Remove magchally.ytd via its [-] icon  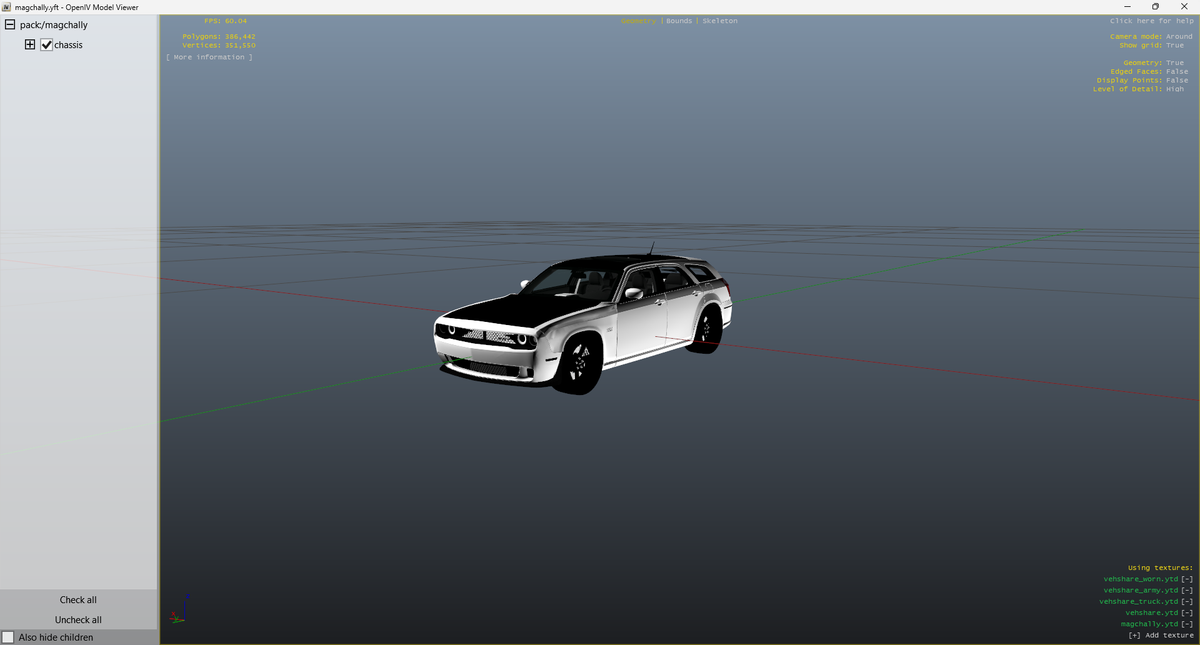click(1187, 624)
